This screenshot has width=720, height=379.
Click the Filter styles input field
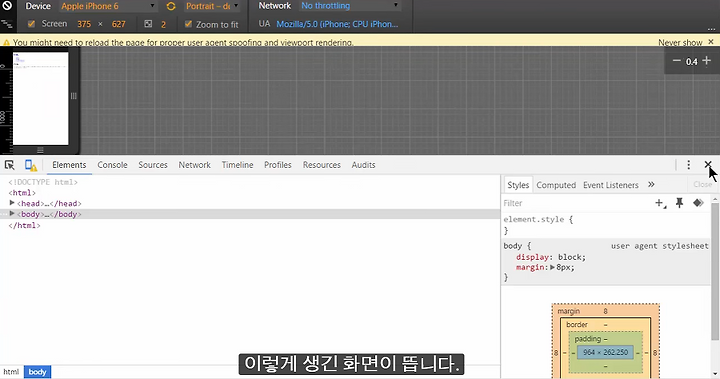pos(576,203)
